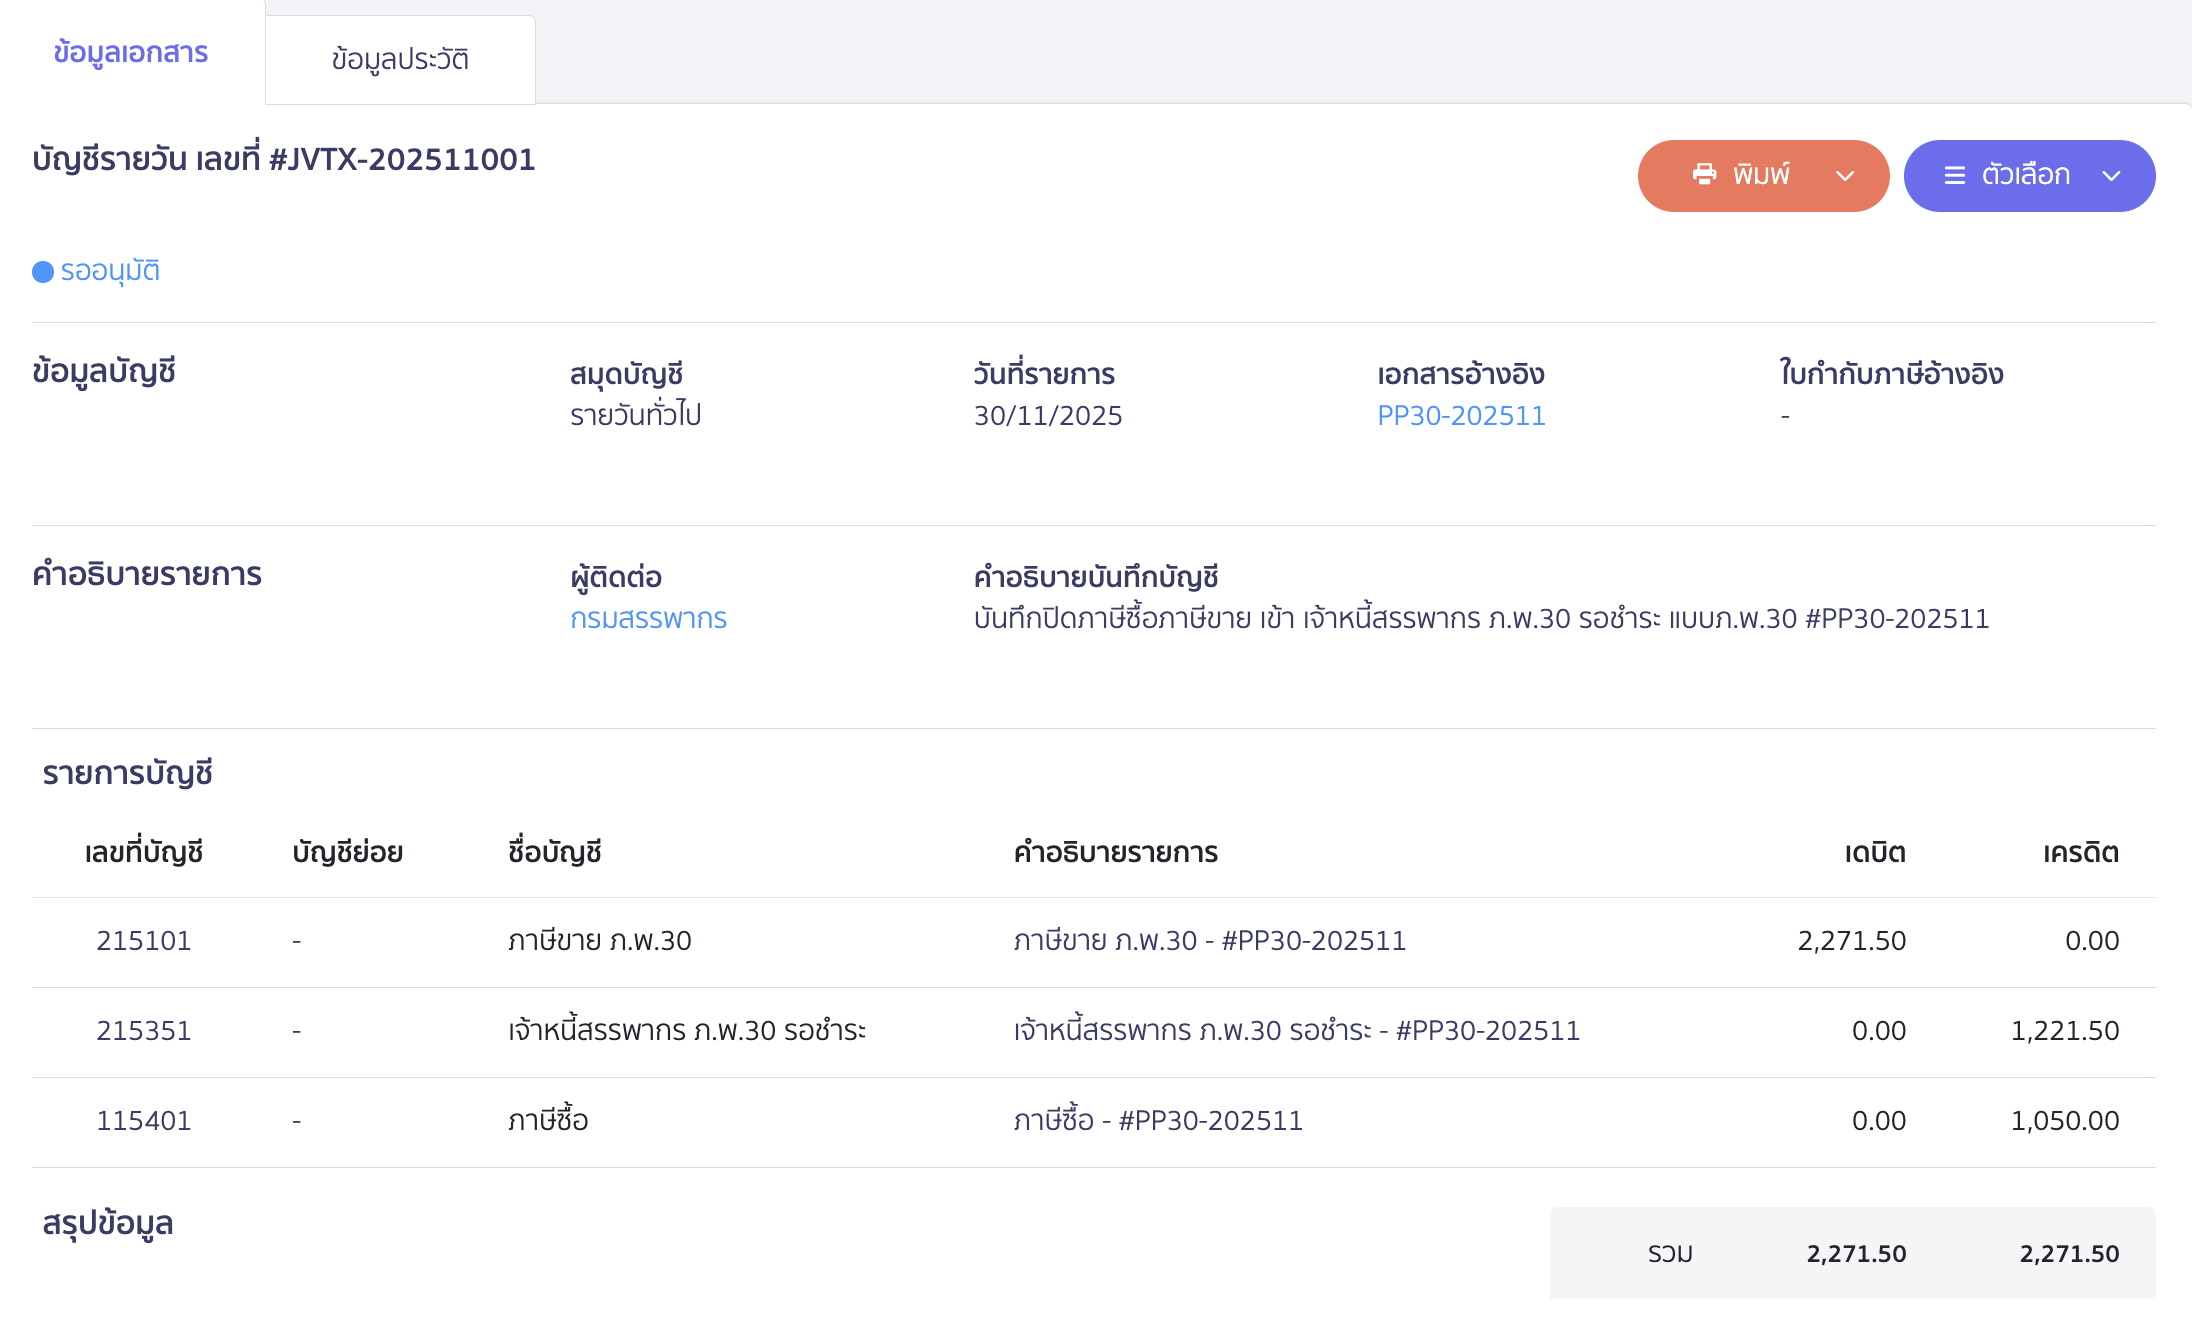
Task: Open contact กรมสรรพากร link
Action: point(648,619)
